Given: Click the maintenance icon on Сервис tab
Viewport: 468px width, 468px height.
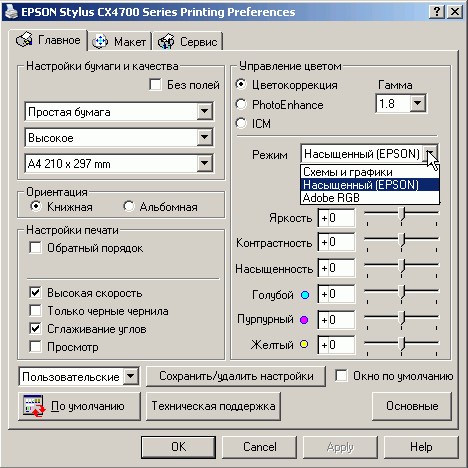Looking at the screenshot, I should coord(166,42).
